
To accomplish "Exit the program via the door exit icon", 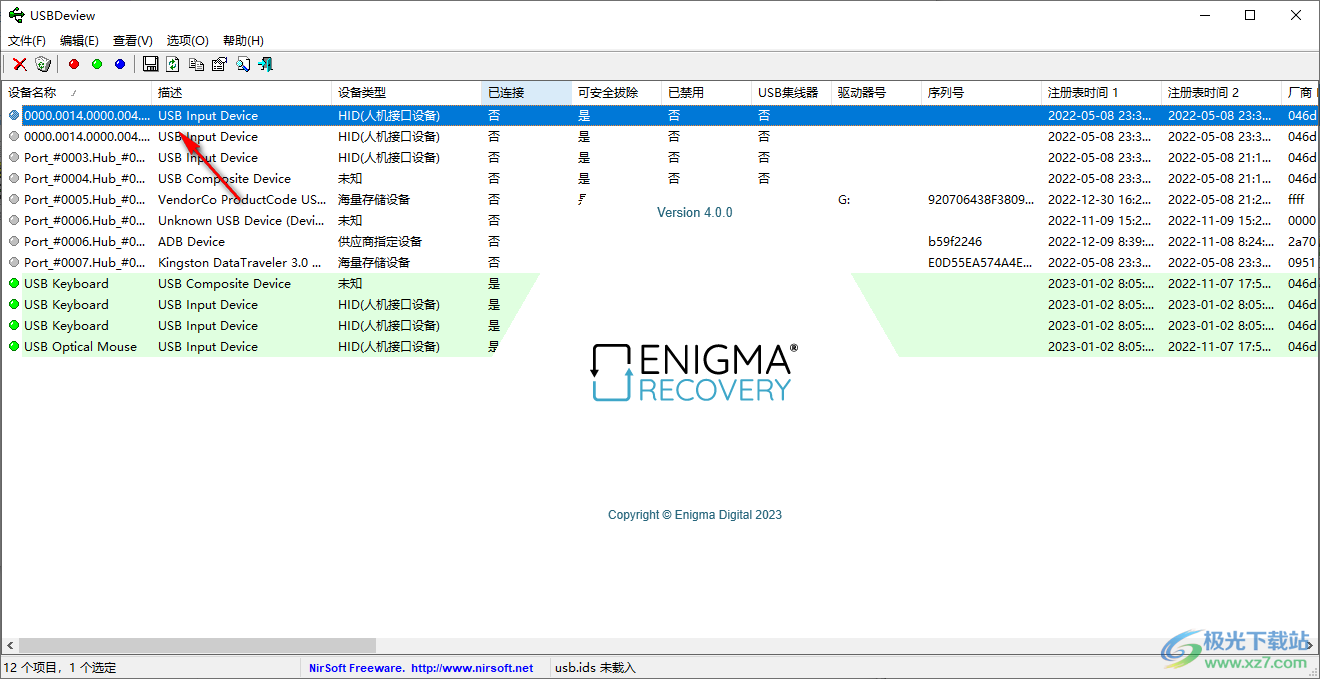I will 267,64.
